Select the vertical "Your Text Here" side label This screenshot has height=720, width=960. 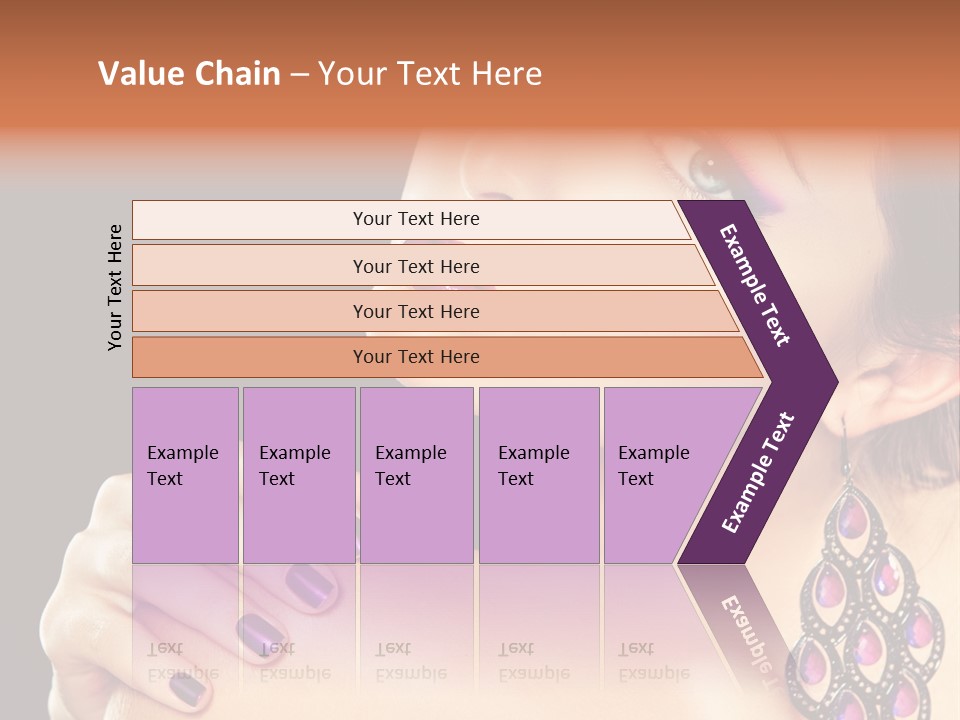tap(115, 287)
